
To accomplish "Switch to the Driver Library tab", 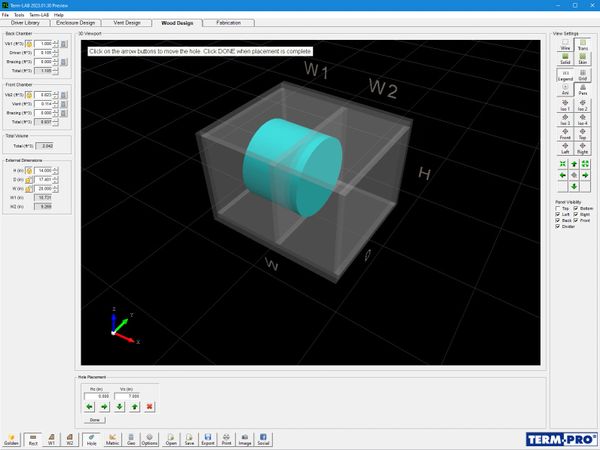I will pyautogui.click(x=25, y=23).
